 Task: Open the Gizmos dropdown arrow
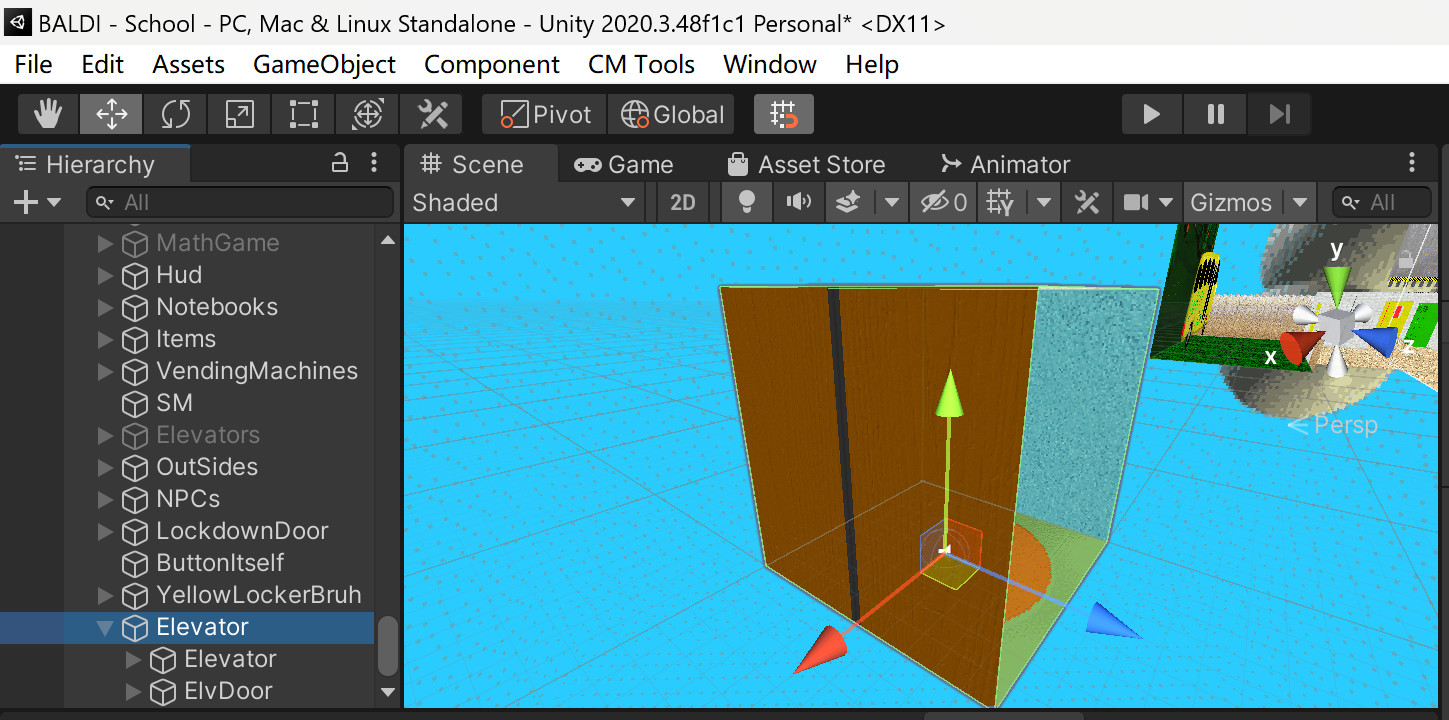[x=1299, y=203]
